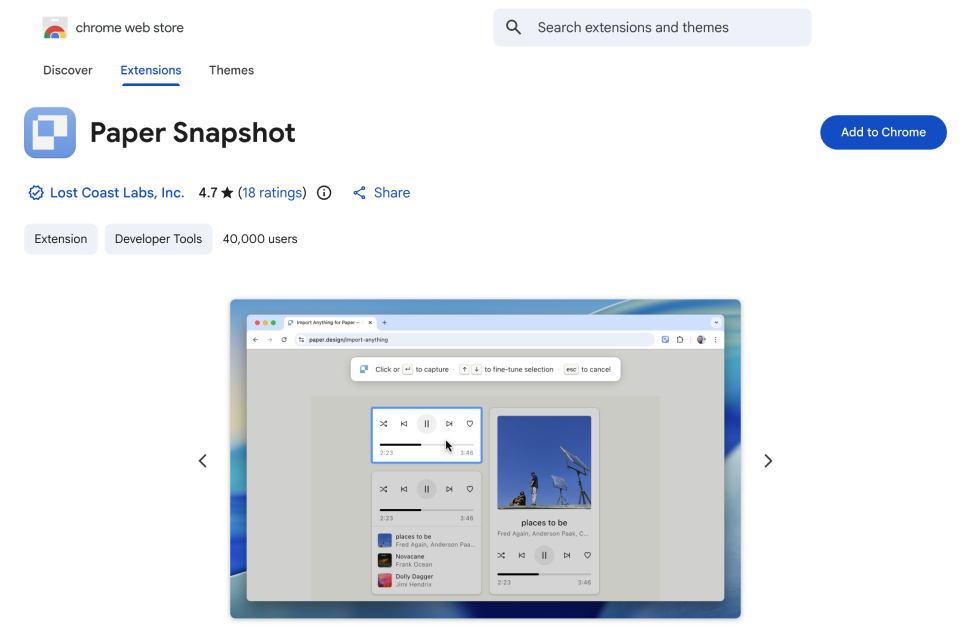The image size is (960, 635).
Task: Select the Extensions tab
Action: point(151,70)
